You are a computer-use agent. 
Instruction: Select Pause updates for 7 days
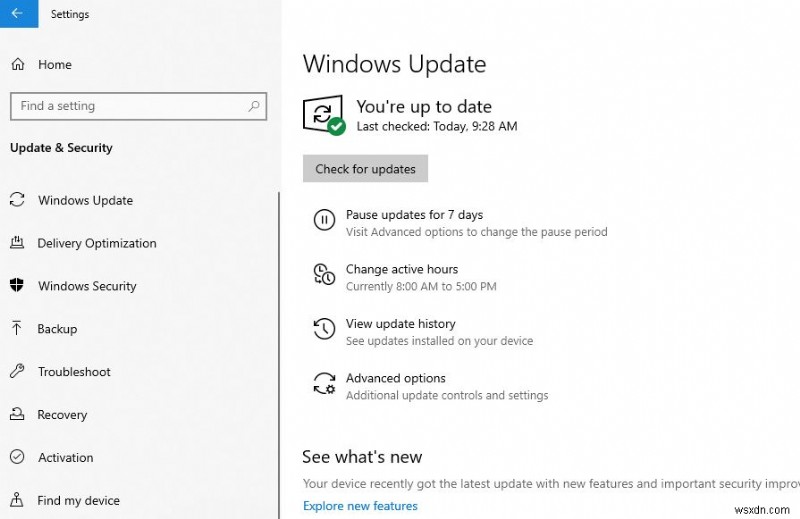[414, 215]
